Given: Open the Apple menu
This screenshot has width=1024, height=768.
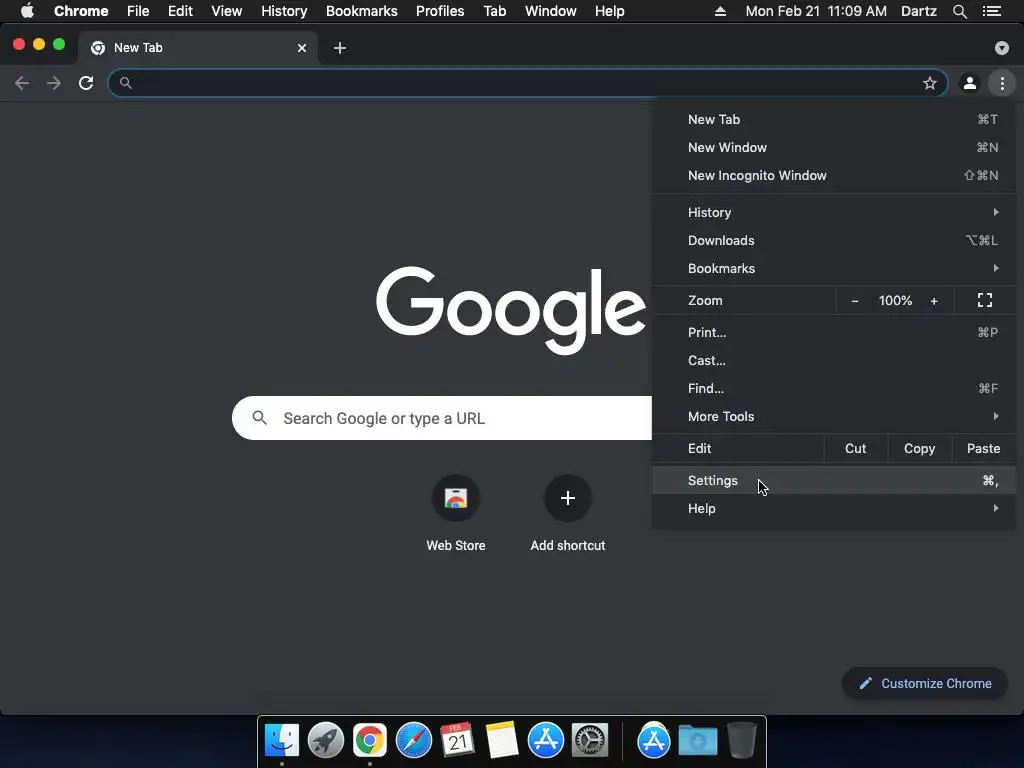Looking at the screenshot, I should click(27, 11).
